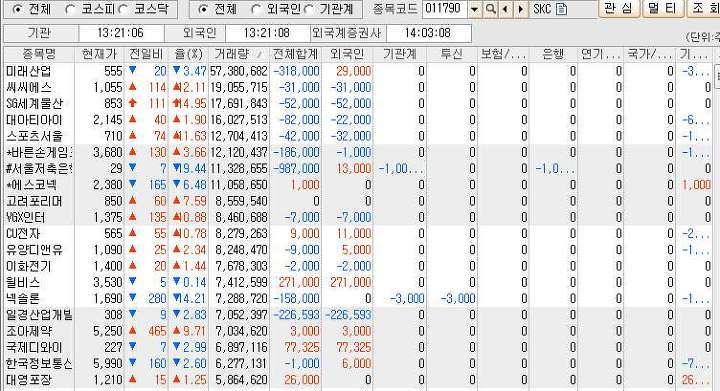Viewport: 720px width, 391px height.
Task: Sort by 투신 column header
Action: [x=452, y=54]
